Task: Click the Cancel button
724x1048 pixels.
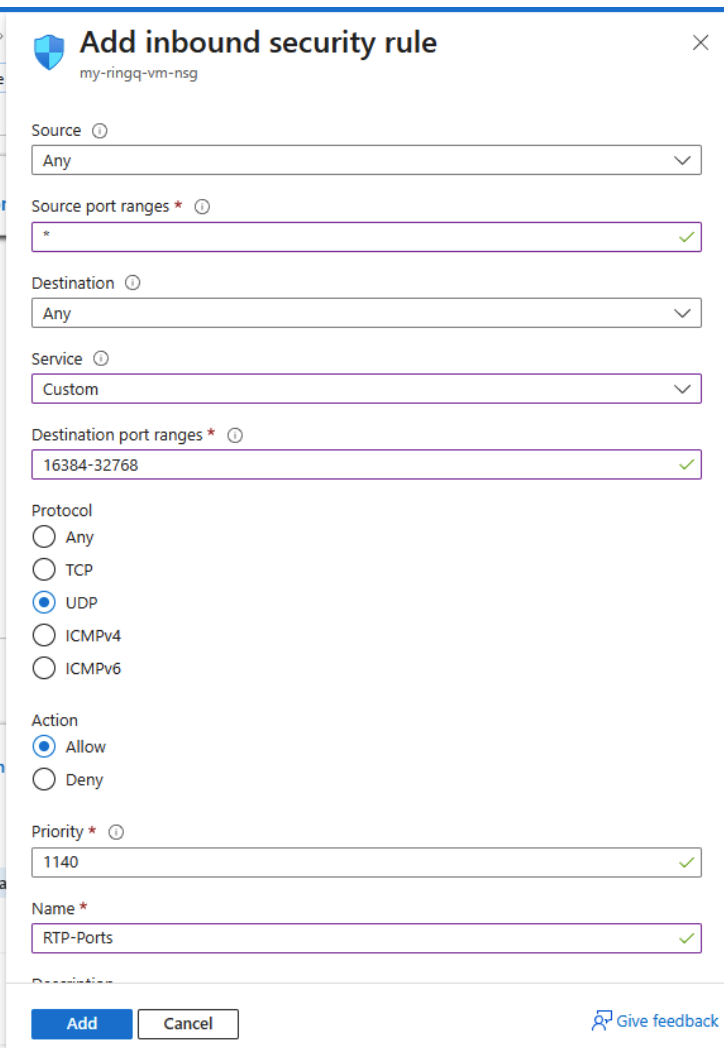Action: point(188,1023)
